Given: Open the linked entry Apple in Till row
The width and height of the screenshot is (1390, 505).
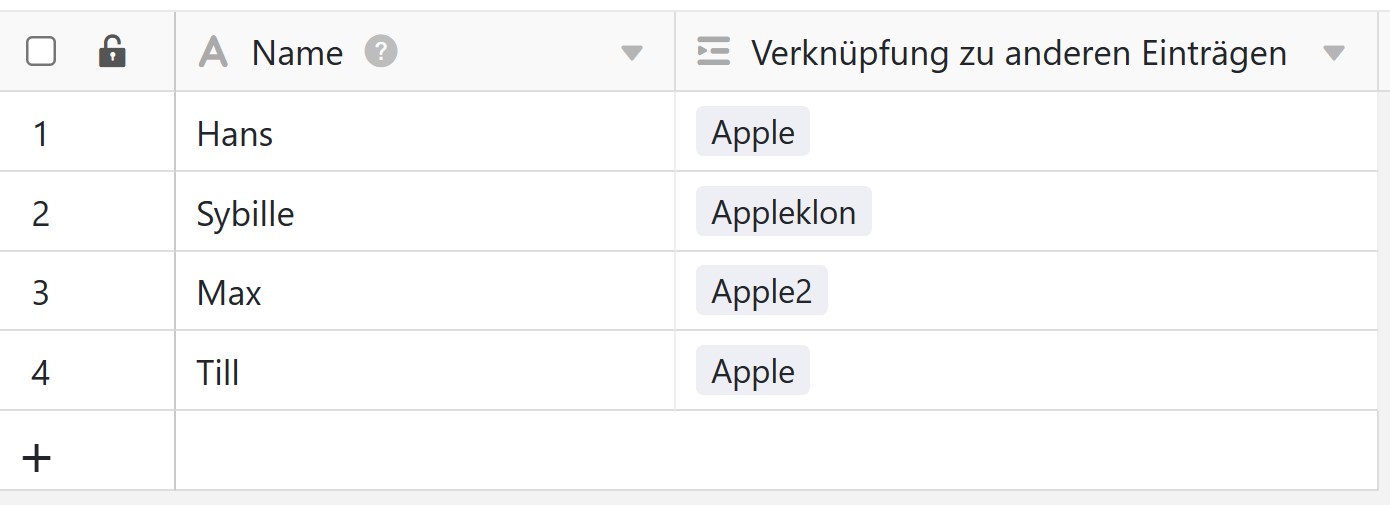Looking at the screenshot, I should [x=753, y=371].
